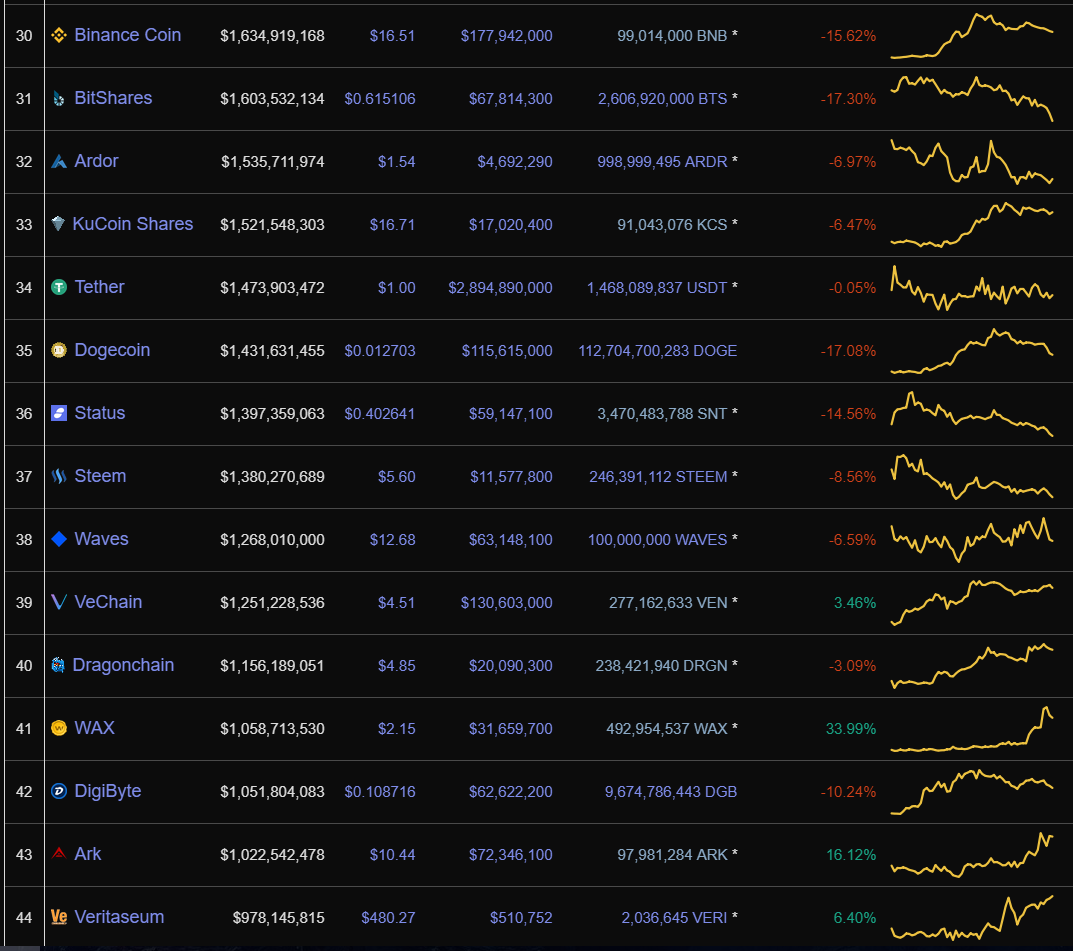This screenshot has height=951, width=1073.
Task: Click the VeChain logo icon
Action: click(59, 602)
